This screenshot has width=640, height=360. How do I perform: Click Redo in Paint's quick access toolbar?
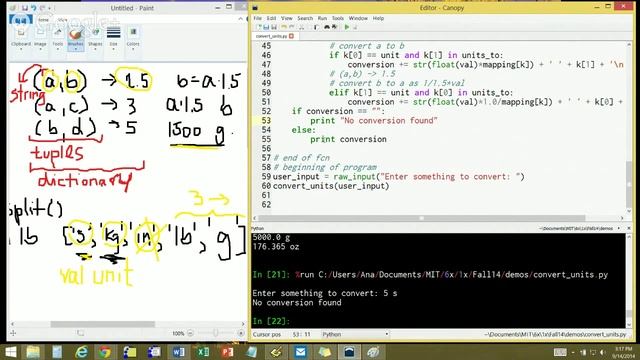pyautogui.click(x=42, y=8)
